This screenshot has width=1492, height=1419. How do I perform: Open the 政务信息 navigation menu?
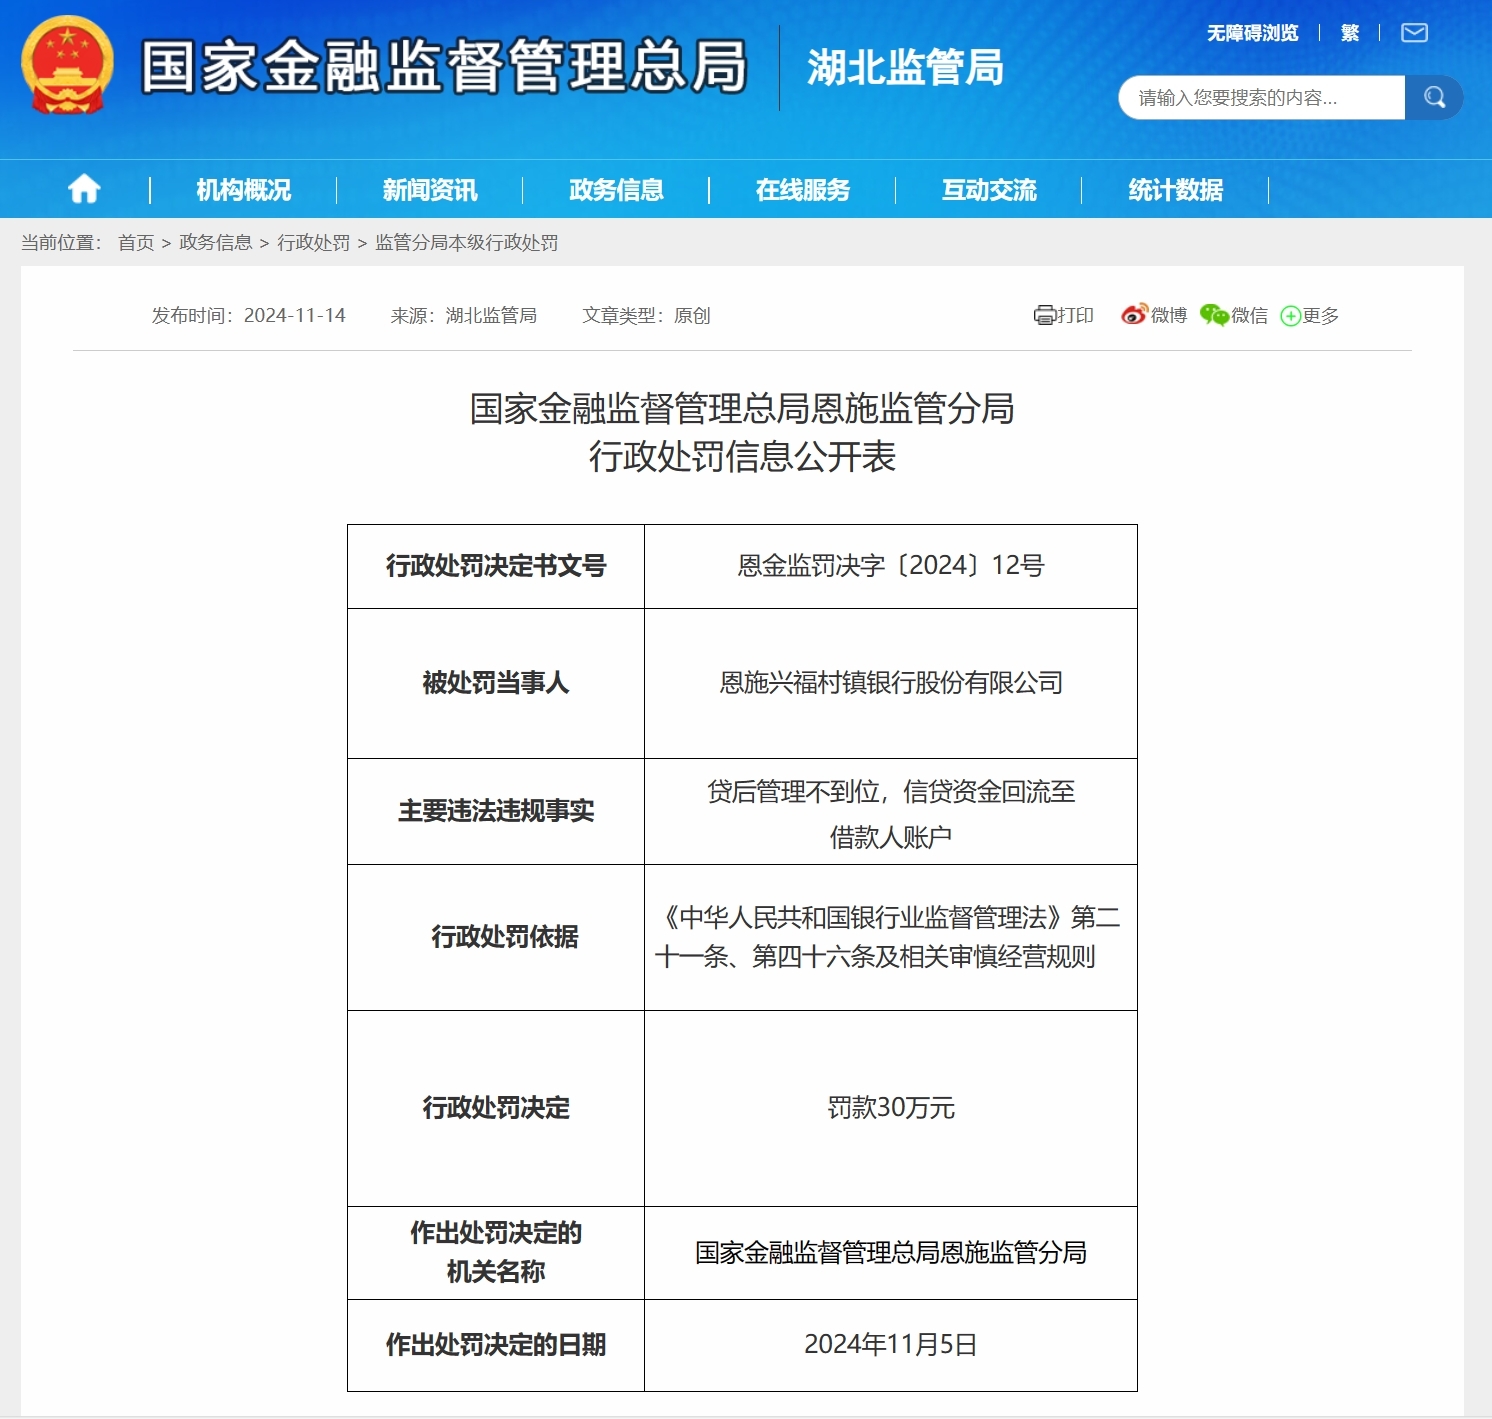click(616, 189)
